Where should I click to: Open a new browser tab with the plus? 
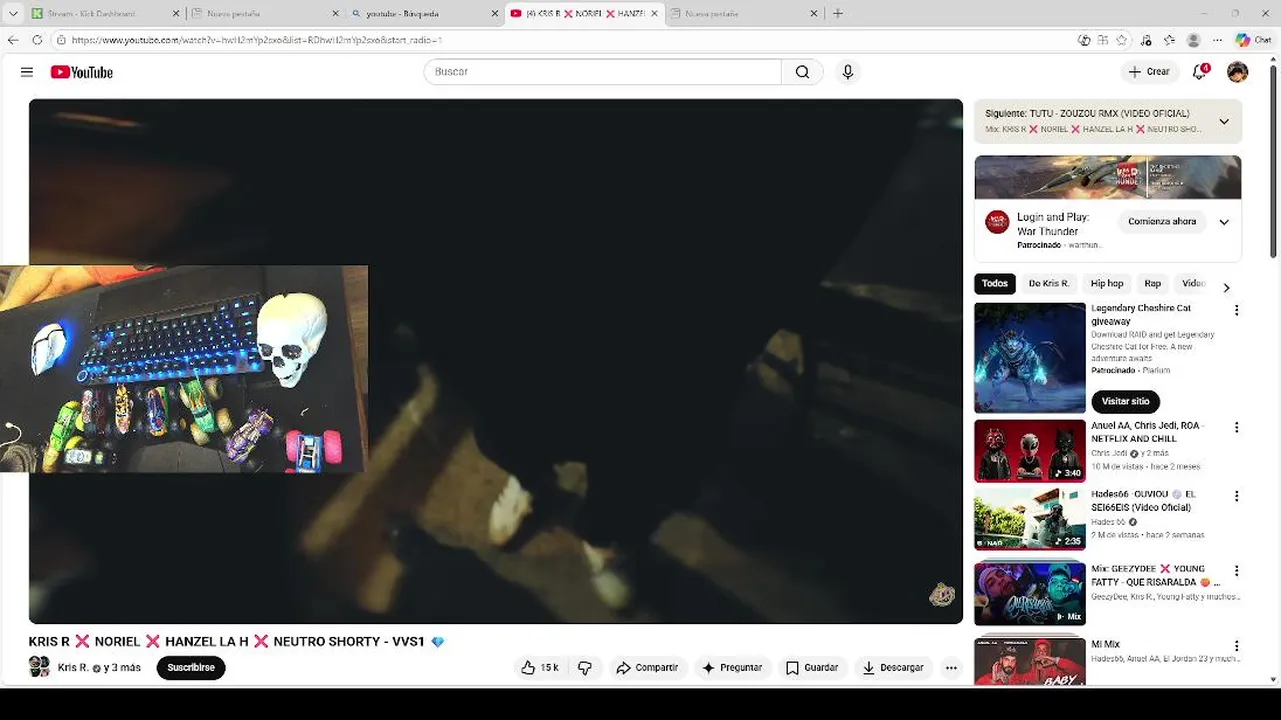pos(838,13)
